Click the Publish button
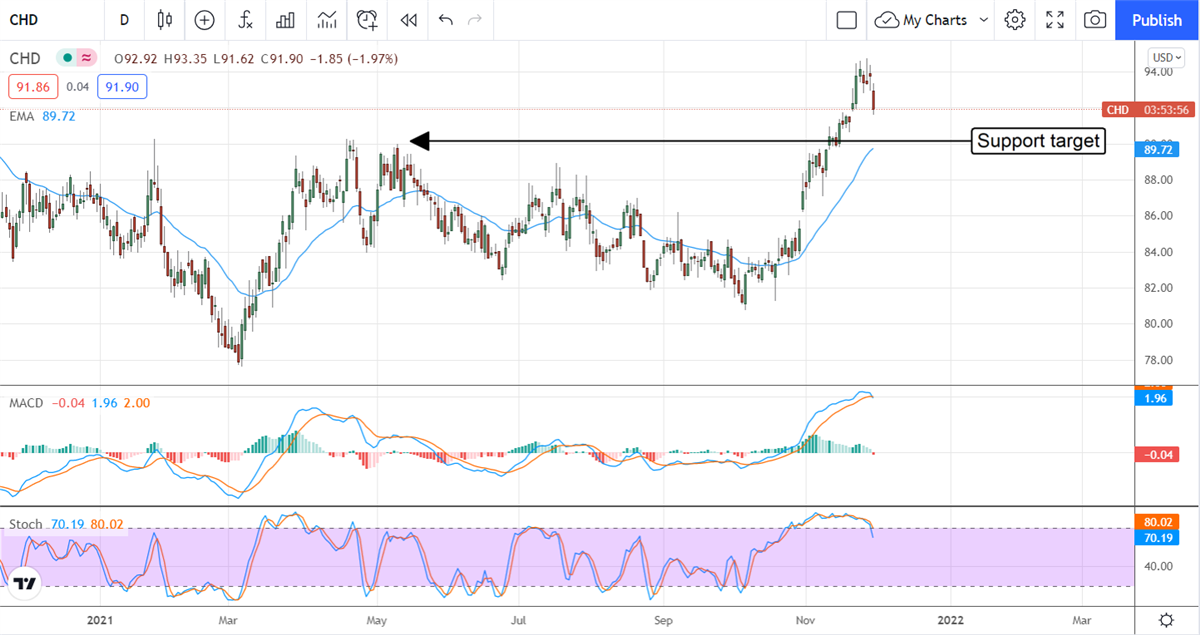 click(x=1157, y=20)
